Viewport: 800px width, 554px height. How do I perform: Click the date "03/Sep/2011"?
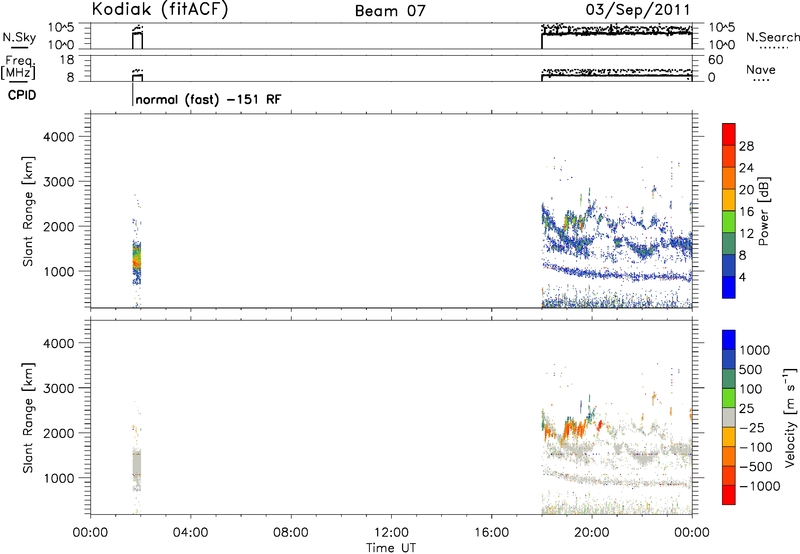click(638, 10)
